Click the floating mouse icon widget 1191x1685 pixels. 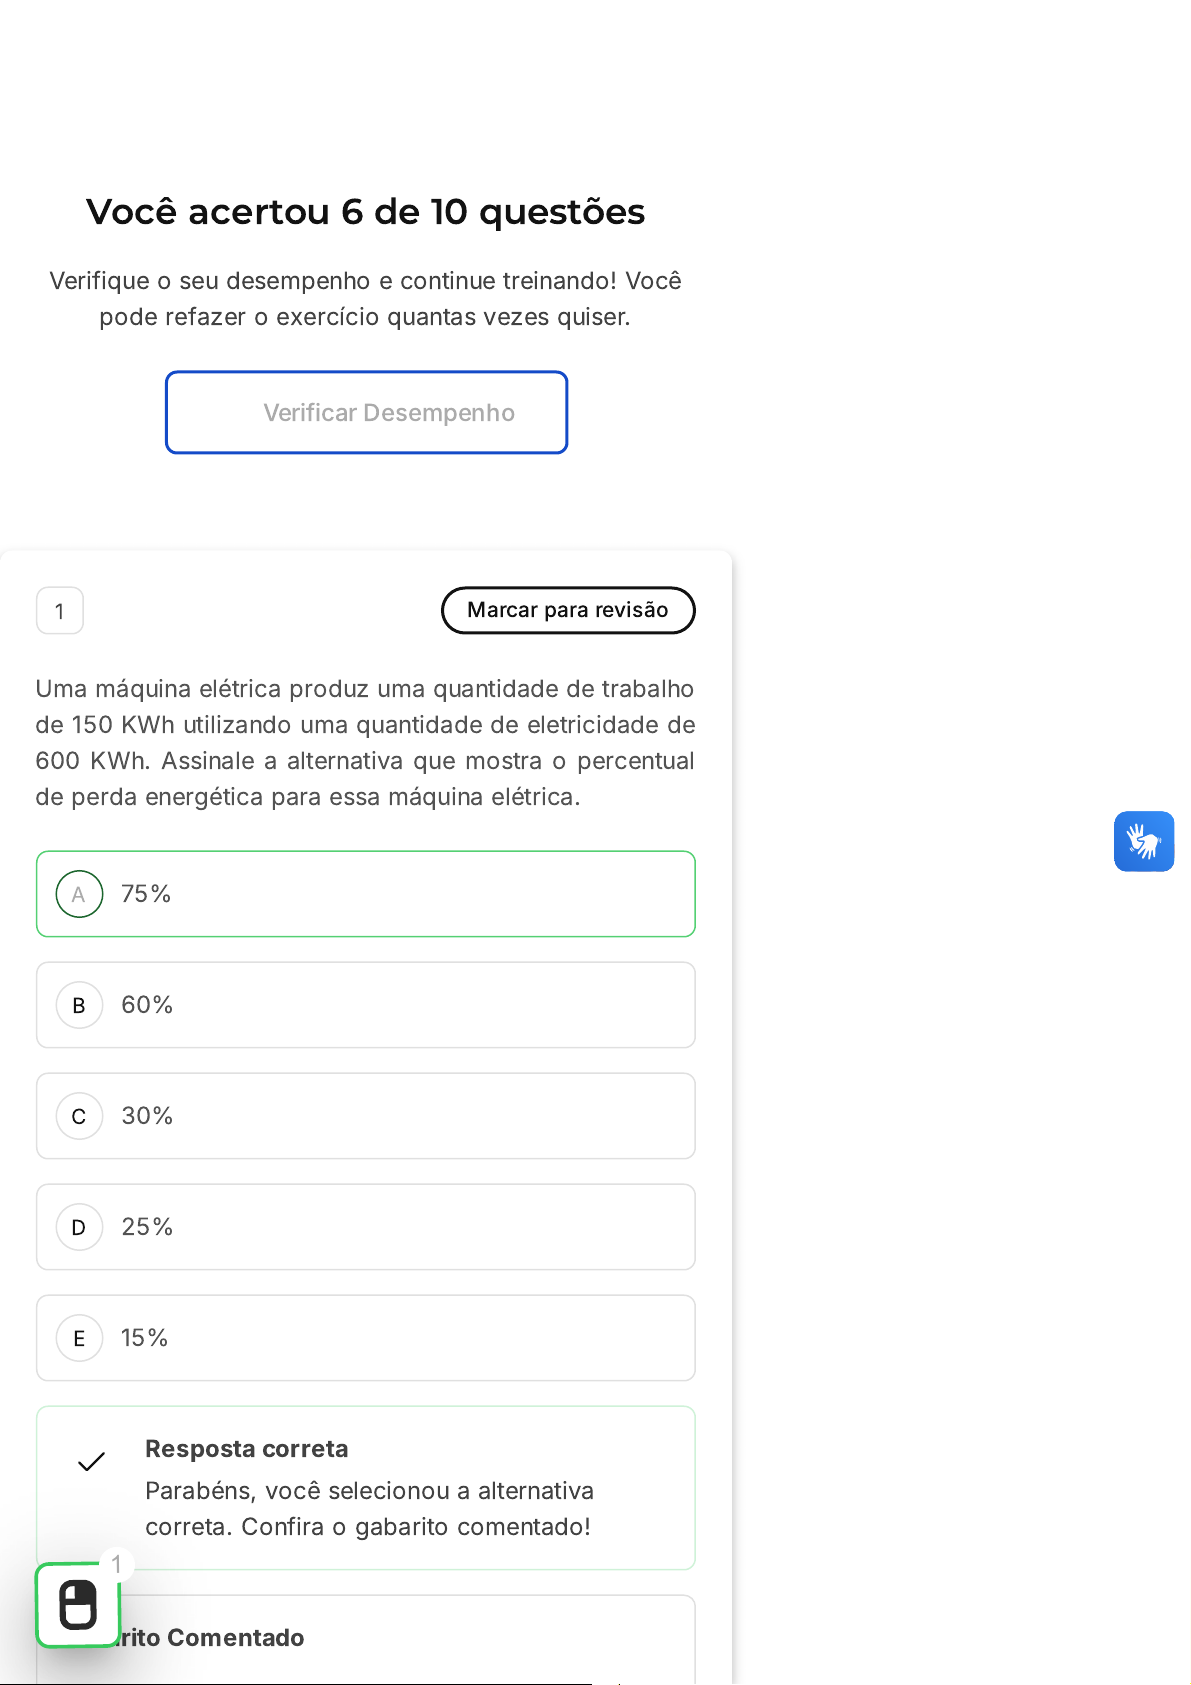[78, 1605]
